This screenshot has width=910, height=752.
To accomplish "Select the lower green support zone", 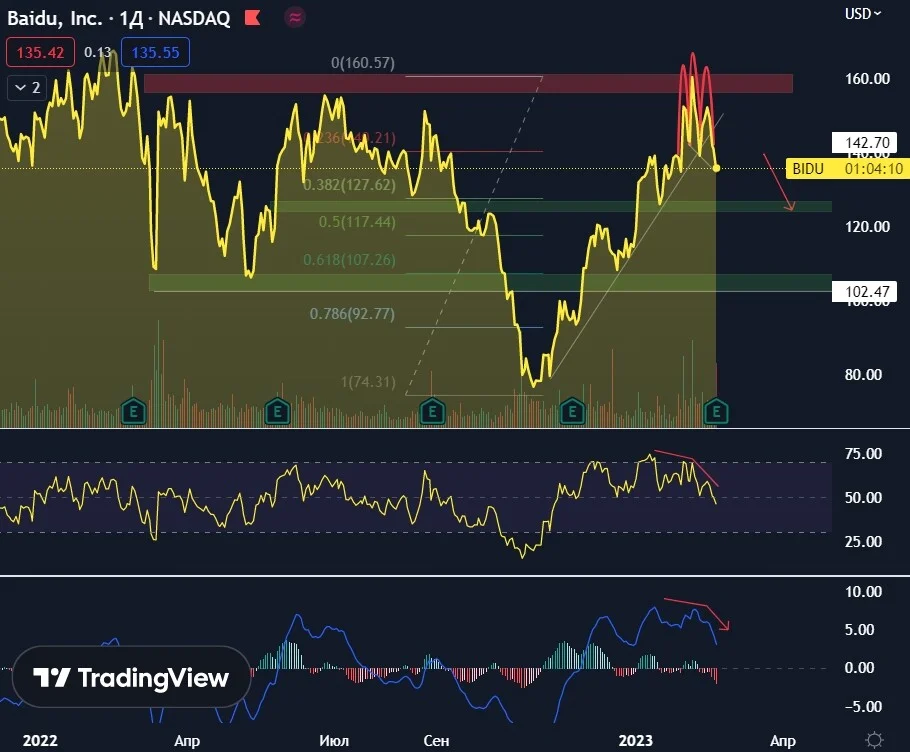I will click(x=490, y=282).
